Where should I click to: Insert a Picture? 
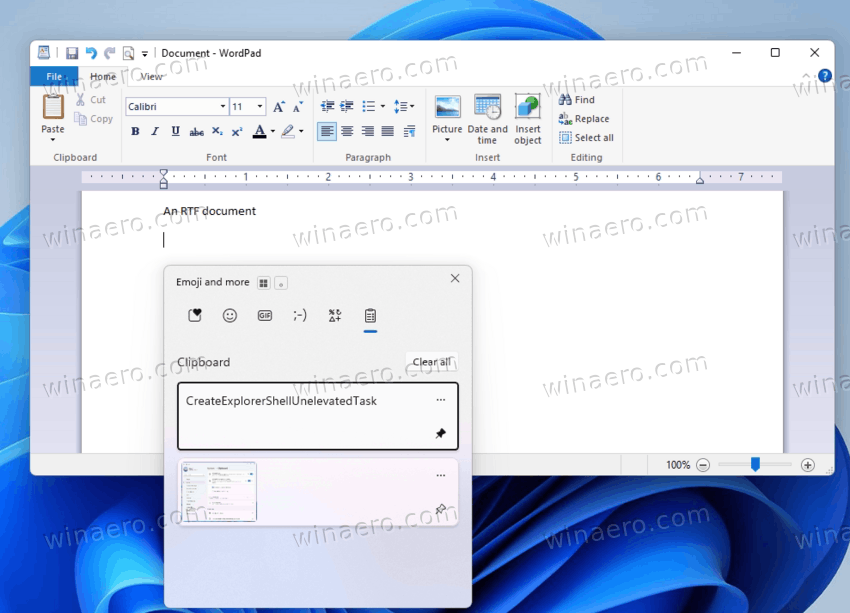click(447, 114)
